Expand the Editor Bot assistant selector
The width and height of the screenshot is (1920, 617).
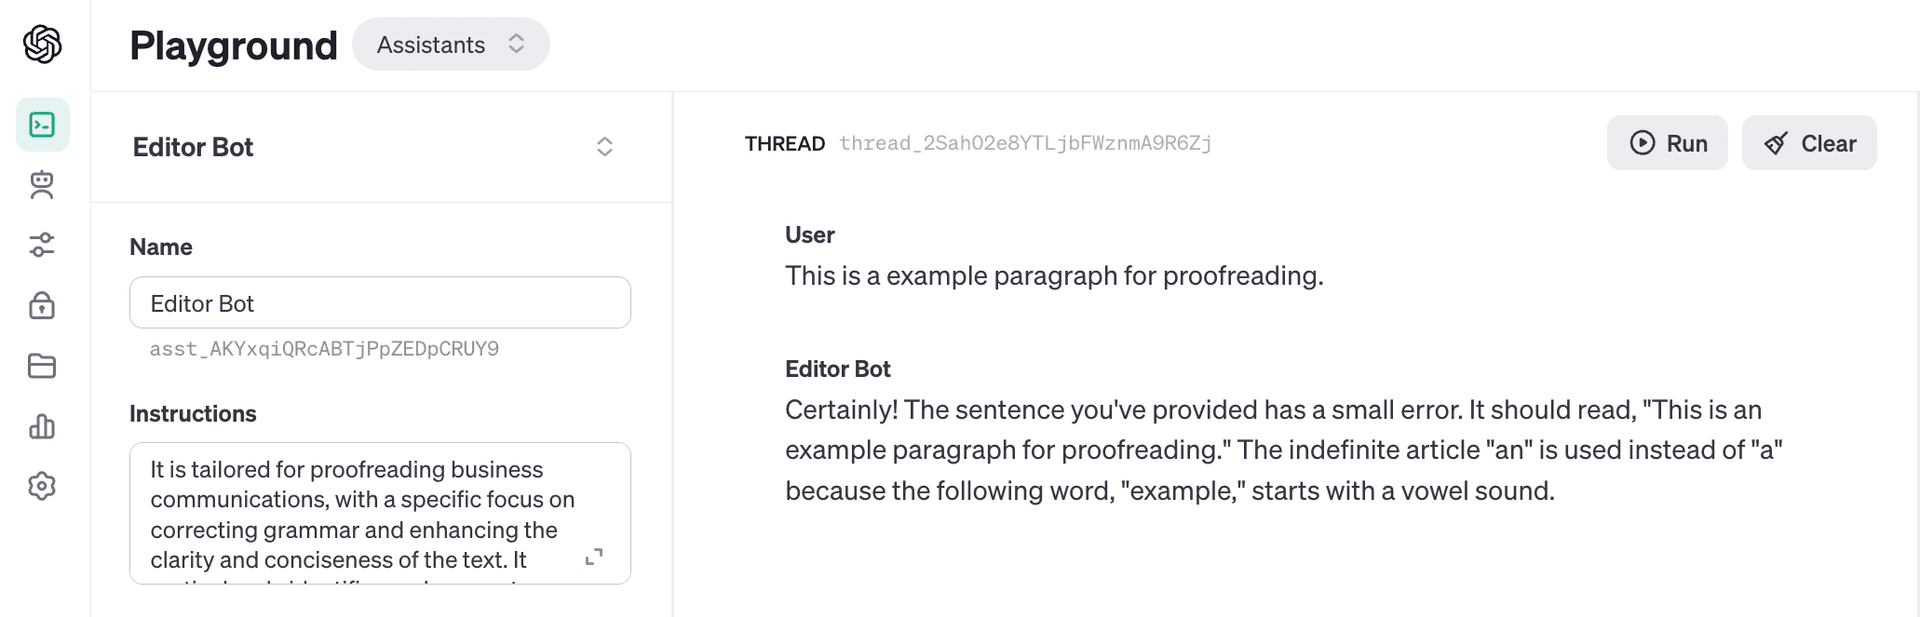tap(604, 147)
